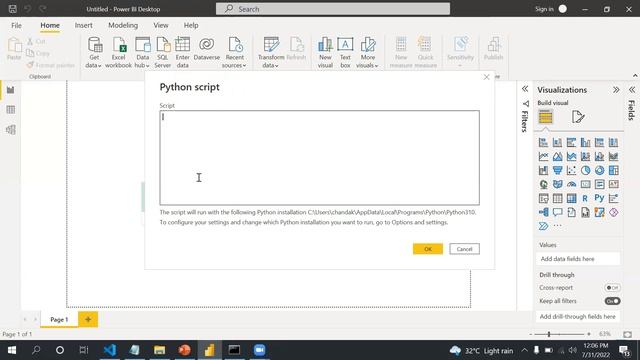Click the Zoom slider handle
The width and height of the screenshot is (640, 360).
coord(549,334)
